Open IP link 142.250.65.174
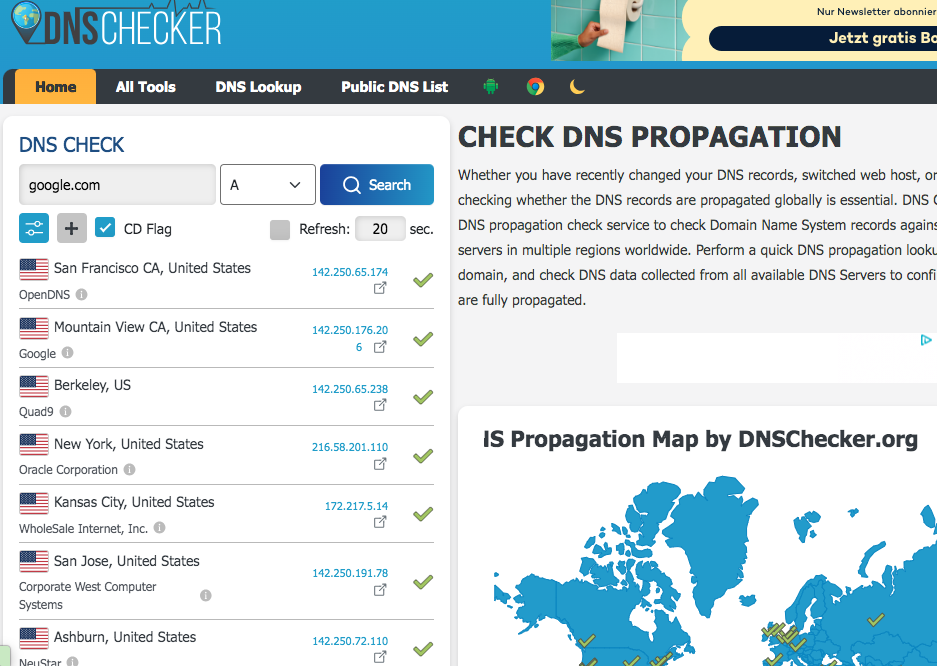This screenshot has width=937, height=666. tap(350, 272)
